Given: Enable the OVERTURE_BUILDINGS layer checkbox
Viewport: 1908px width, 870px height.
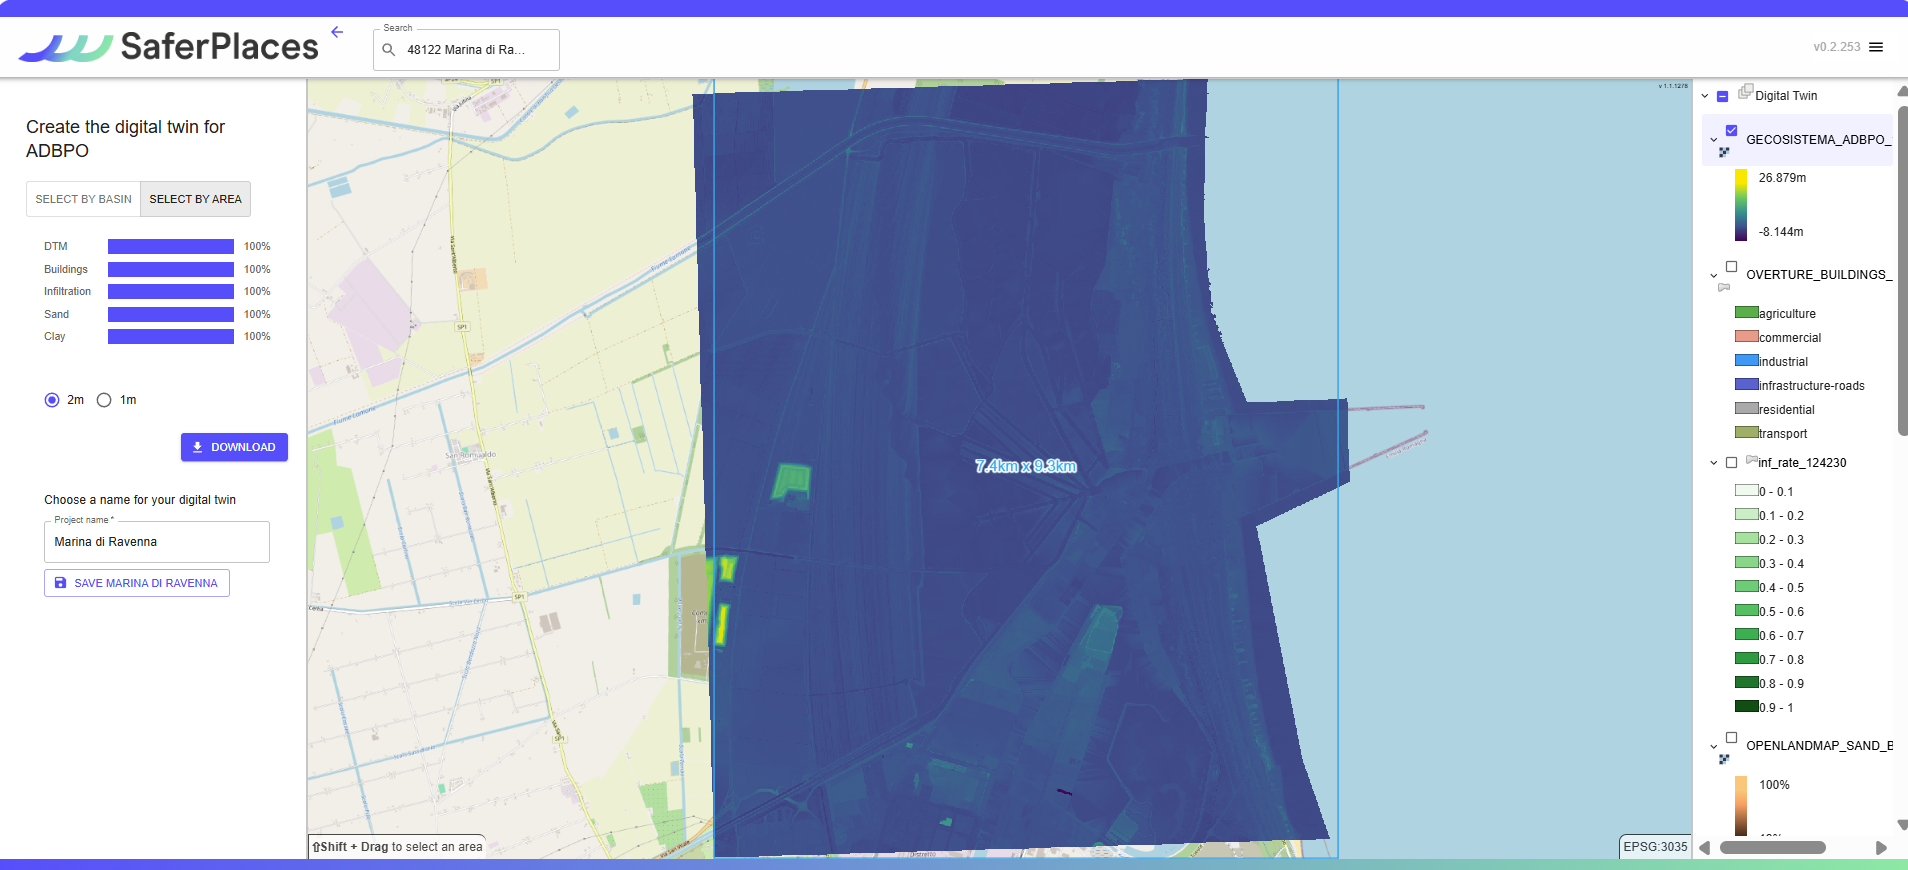Looking at the screenshot, I should click(1732, 267).
